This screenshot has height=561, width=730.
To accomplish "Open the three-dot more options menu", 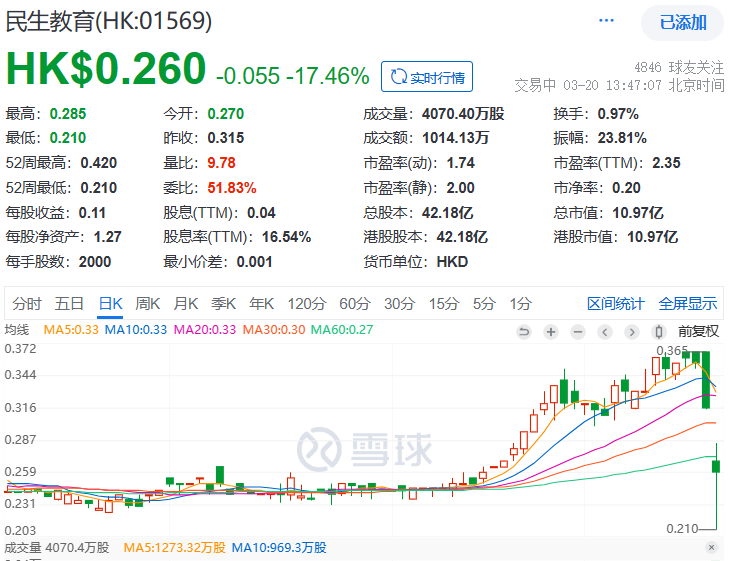I will click(x=607, y=21).
